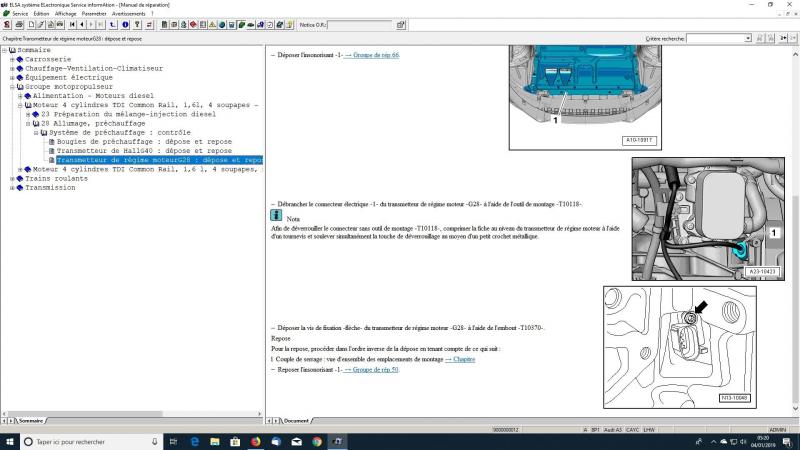800x450 pixels.
Task: Open the Paramétrer menu
Action: pos(94,14)
